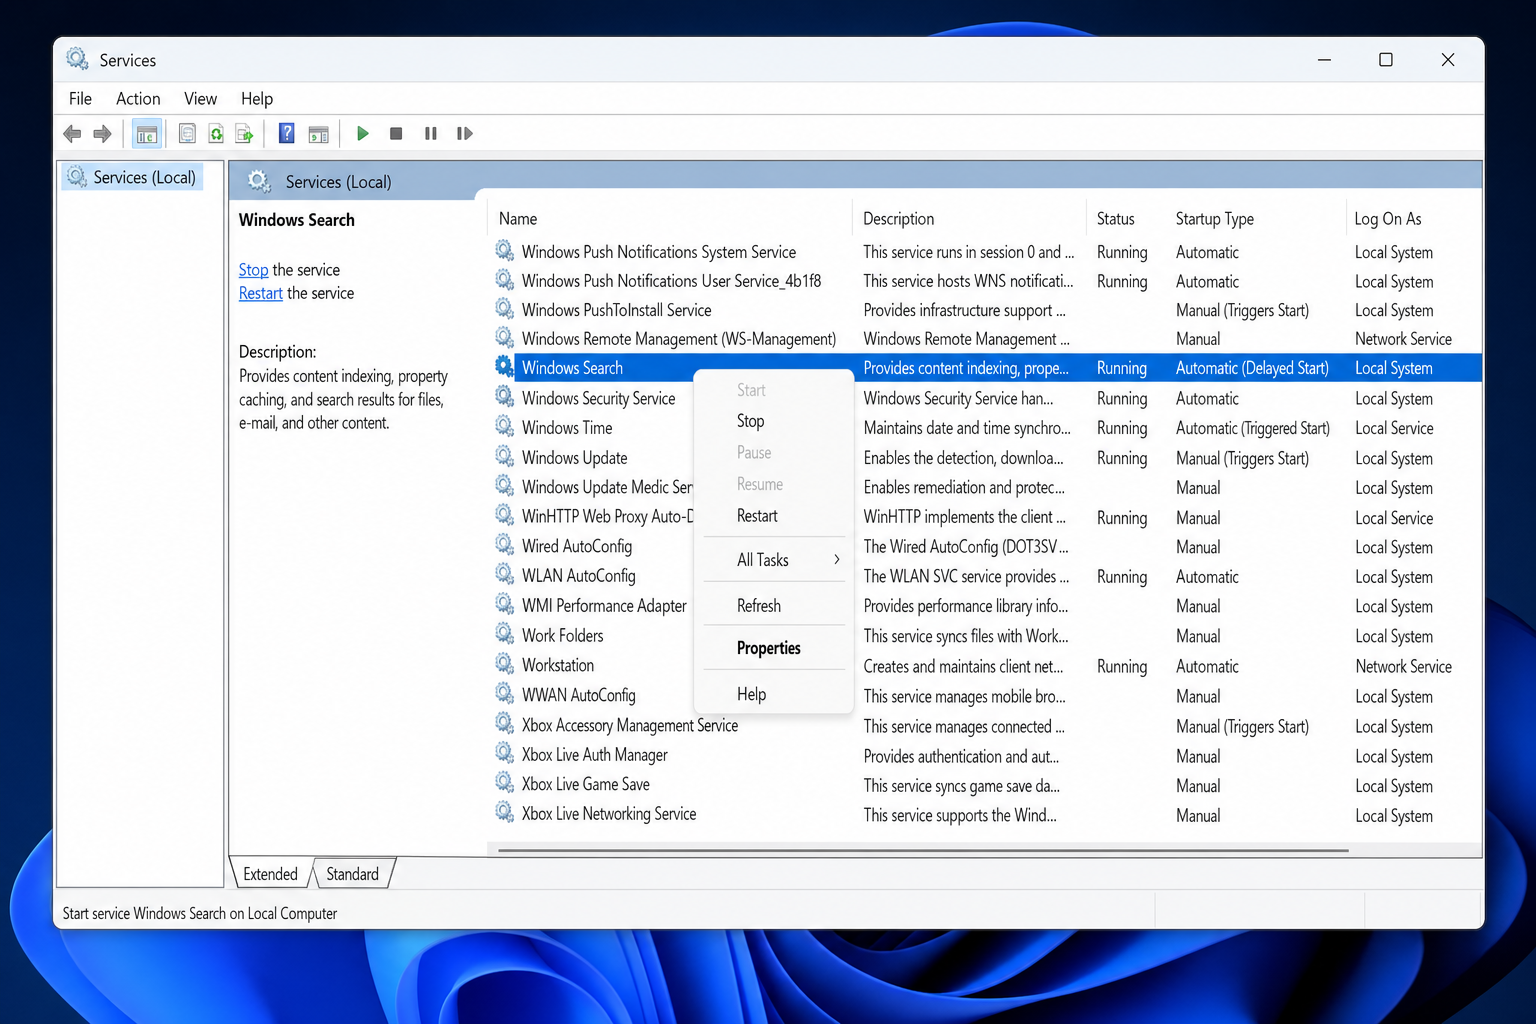Viewport: 1536px width, 1024px height.
Task: Click gear icon beside Windows Time
Action: (x=505, y=427)
